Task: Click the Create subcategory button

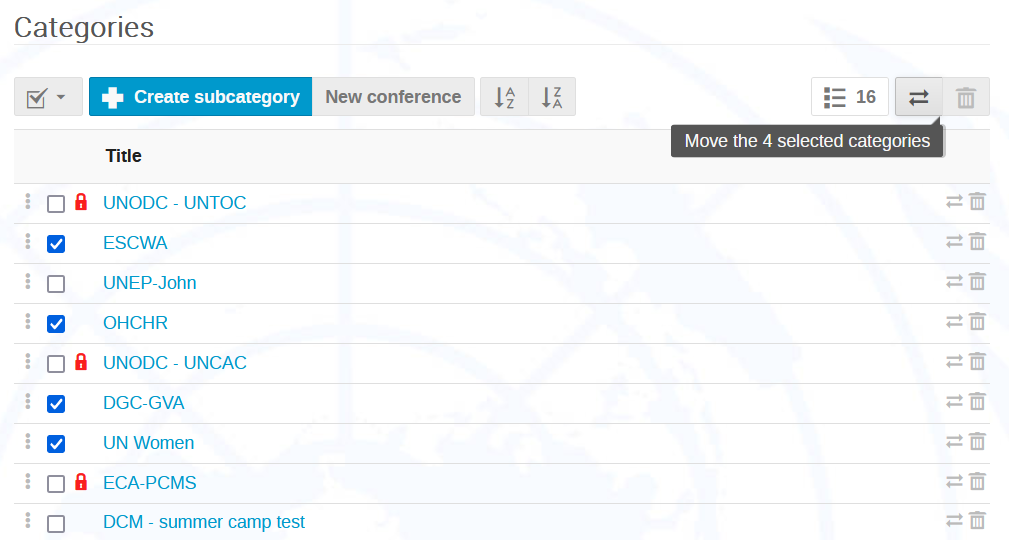Action: tap(201, 97)
